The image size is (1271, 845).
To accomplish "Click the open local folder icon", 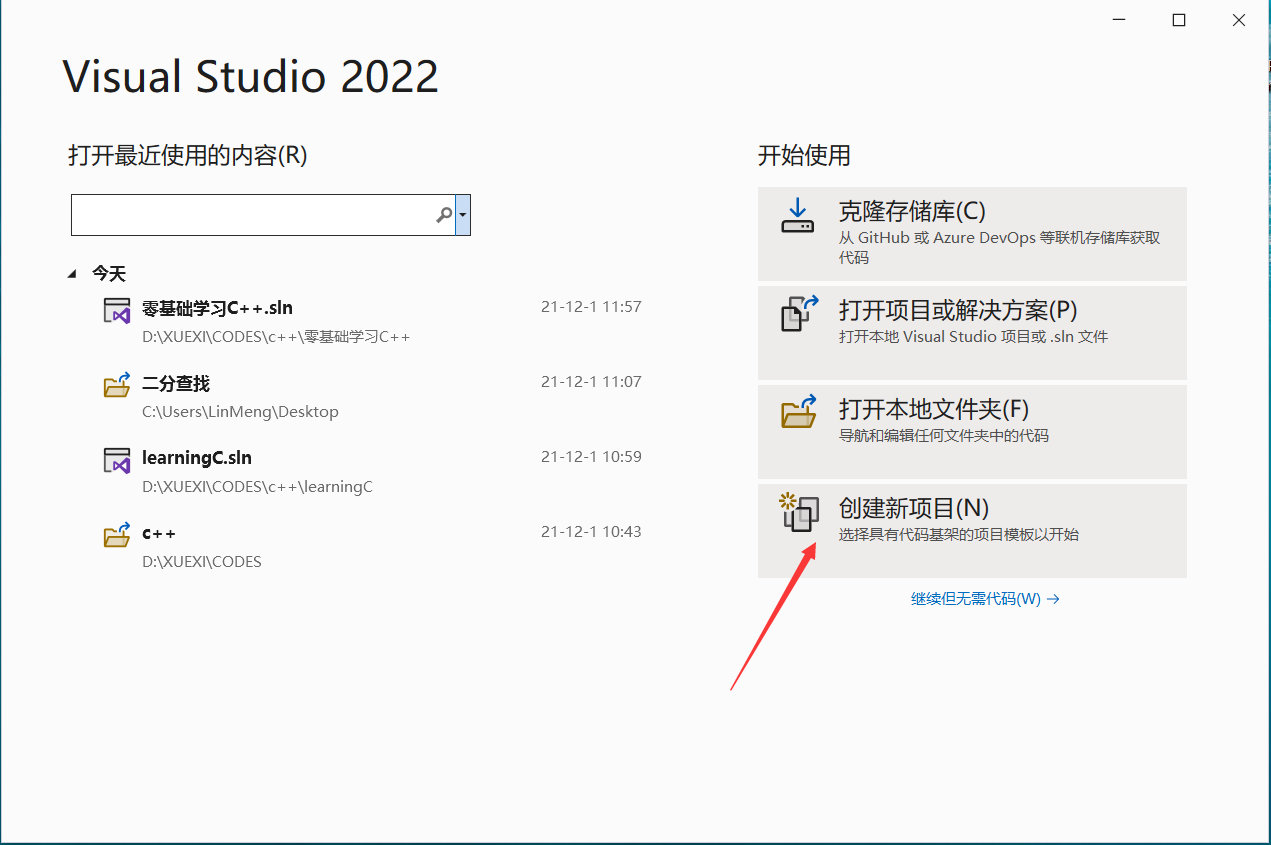I will [799, 411].
